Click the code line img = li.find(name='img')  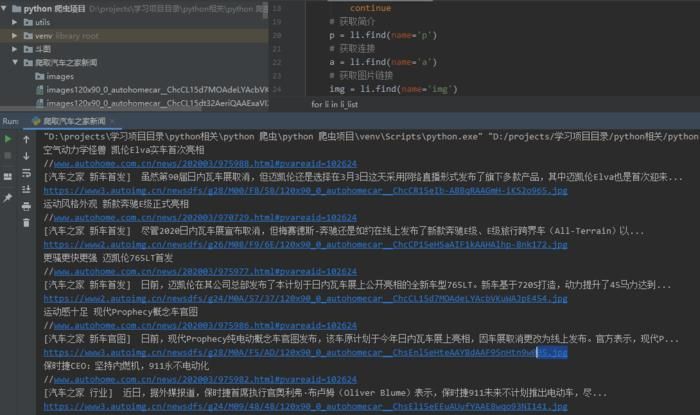pos(393,89)
